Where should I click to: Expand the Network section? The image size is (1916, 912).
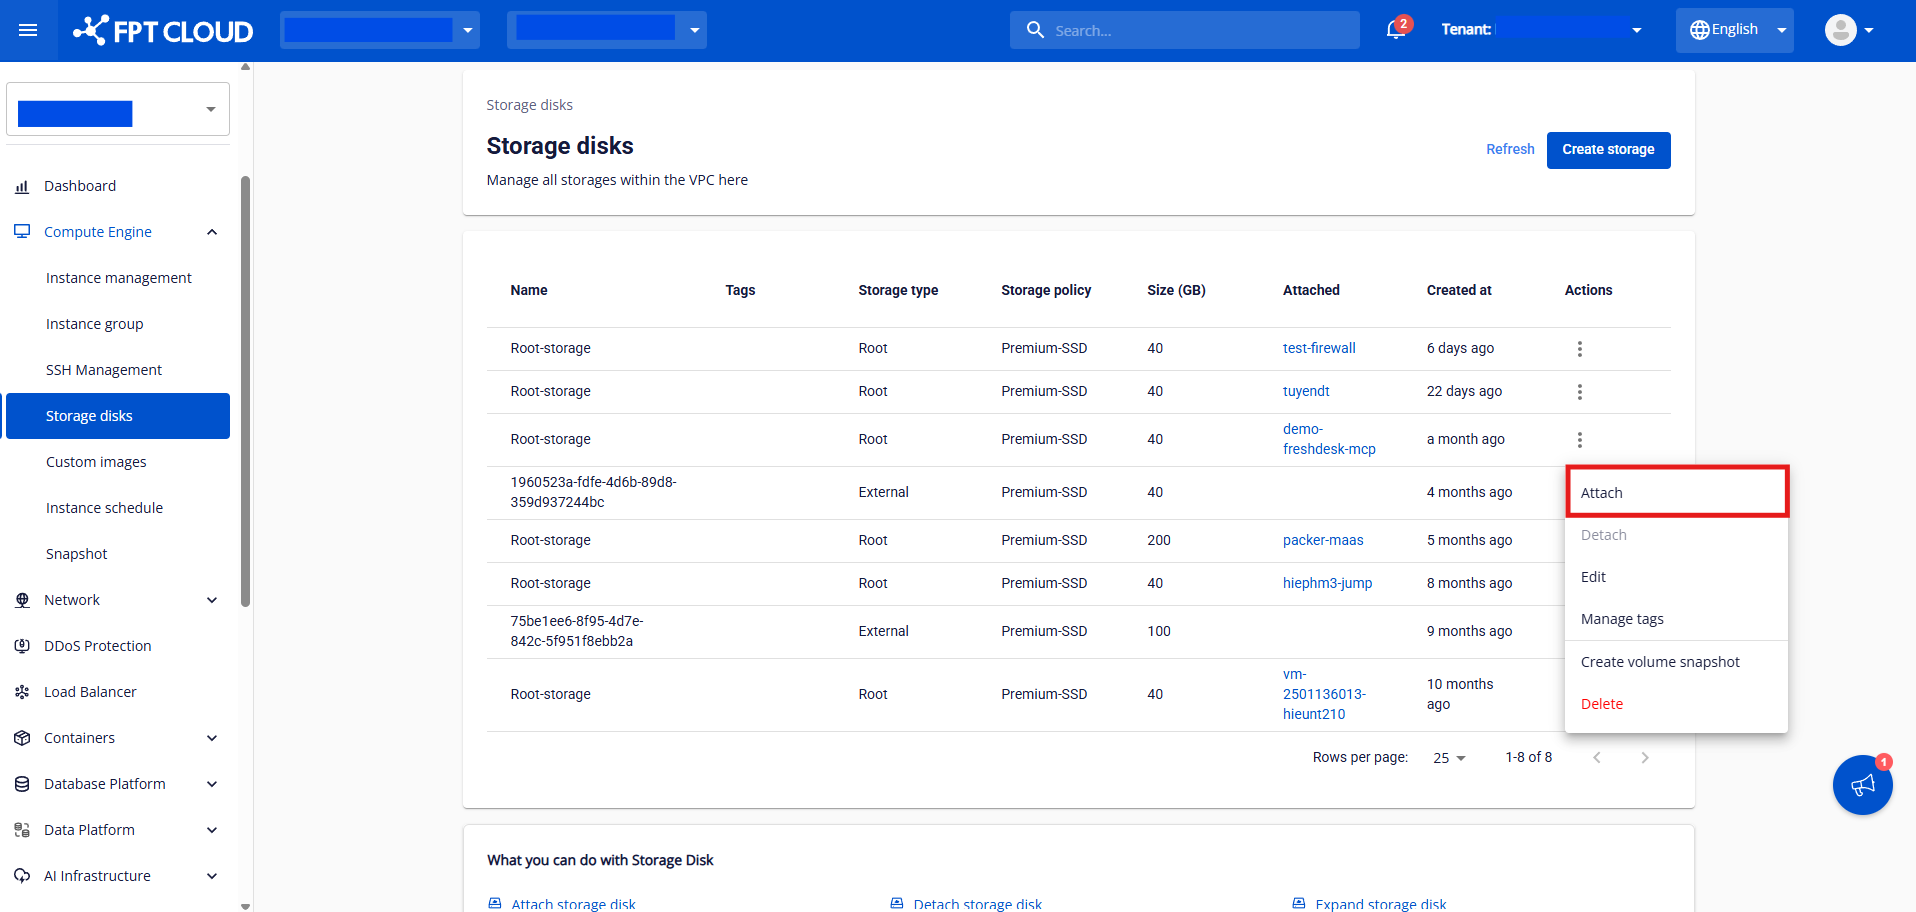coord(211,600)
